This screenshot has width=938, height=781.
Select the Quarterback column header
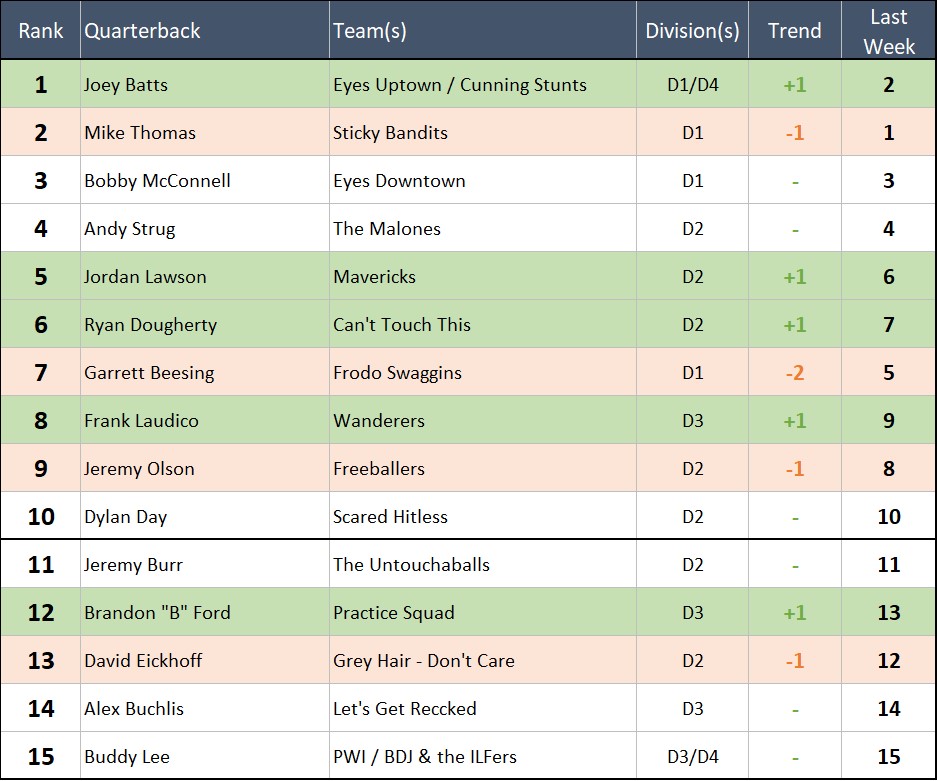pos(142,31)
